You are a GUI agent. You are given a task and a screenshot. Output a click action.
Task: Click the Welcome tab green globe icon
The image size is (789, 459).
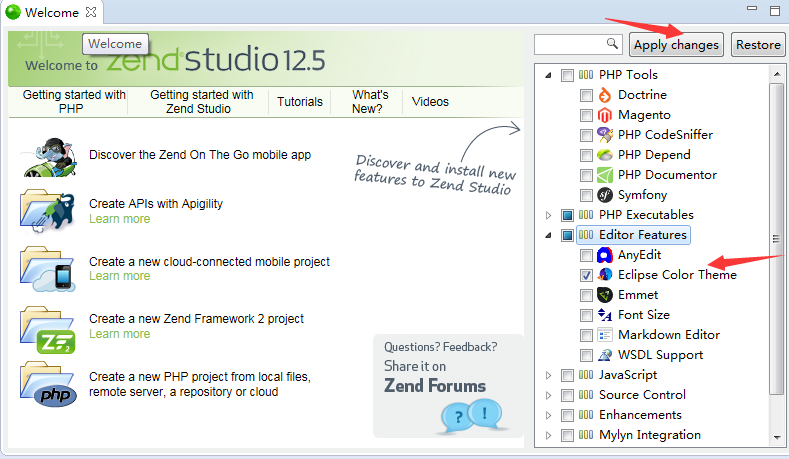tap(13, 12)
